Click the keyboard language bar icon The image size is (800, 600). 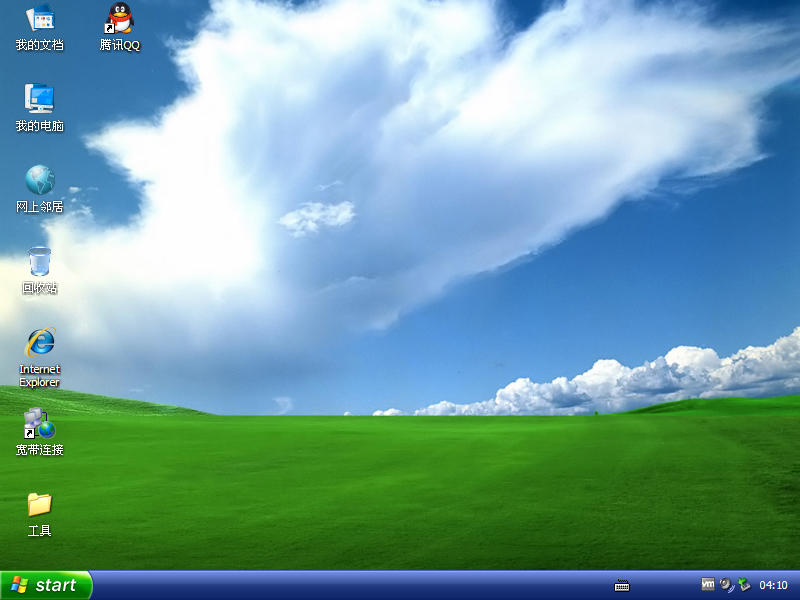(622, 586)
